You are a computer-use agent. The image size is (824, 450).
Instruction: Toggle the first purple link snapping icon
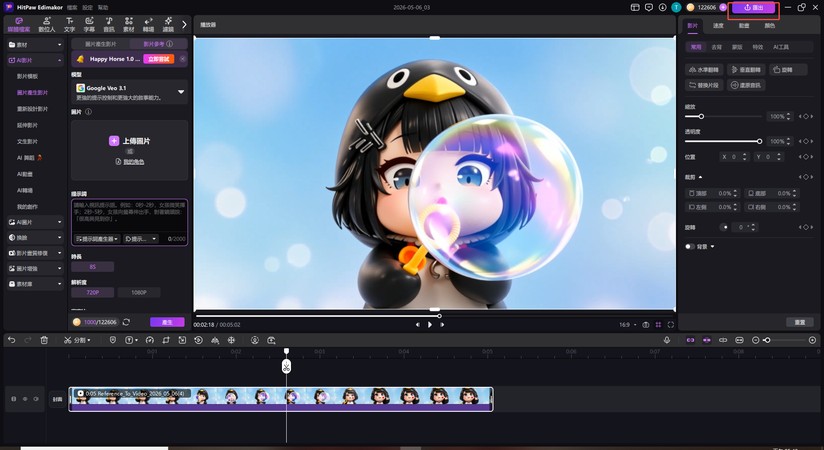(x=691, y=340)
